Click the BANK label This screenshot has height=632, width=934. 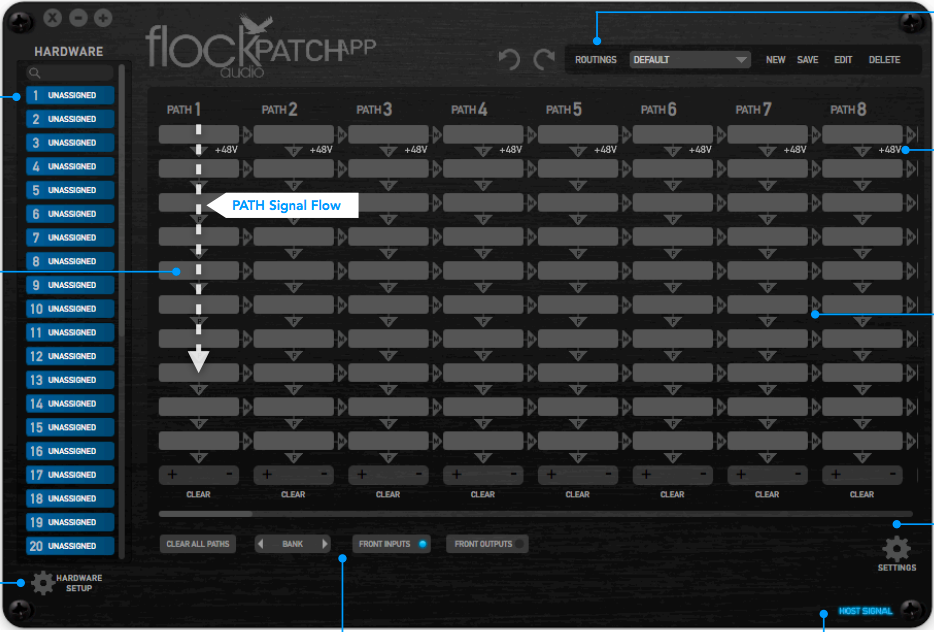[x=292, y=544]
